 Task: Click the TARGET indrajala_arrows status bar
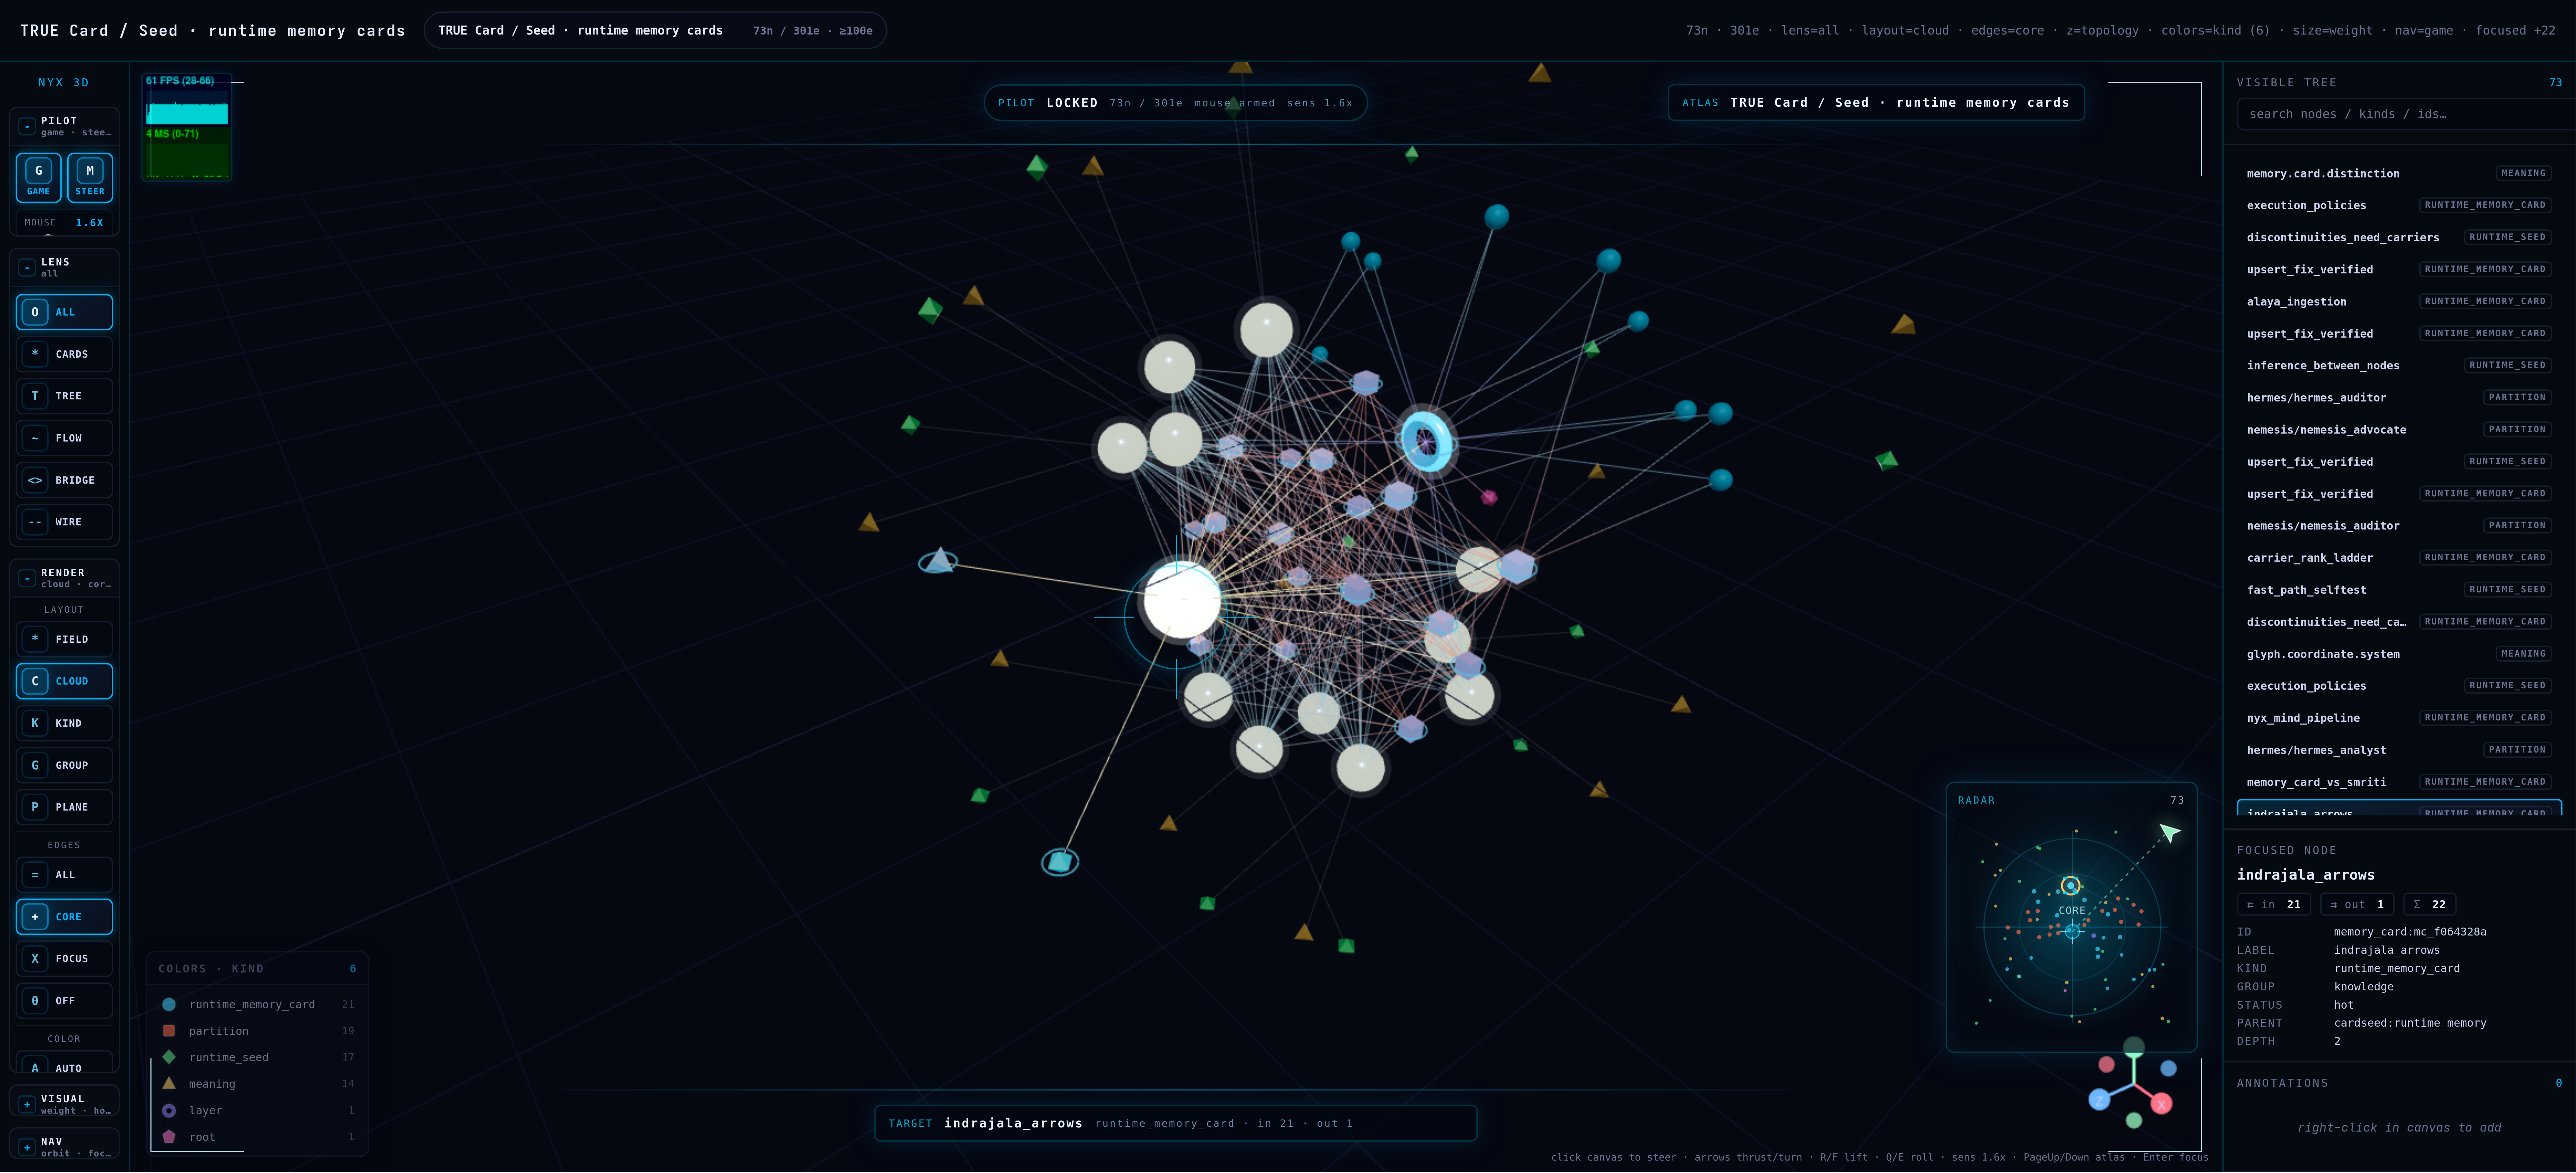tap(1175, 1123)
